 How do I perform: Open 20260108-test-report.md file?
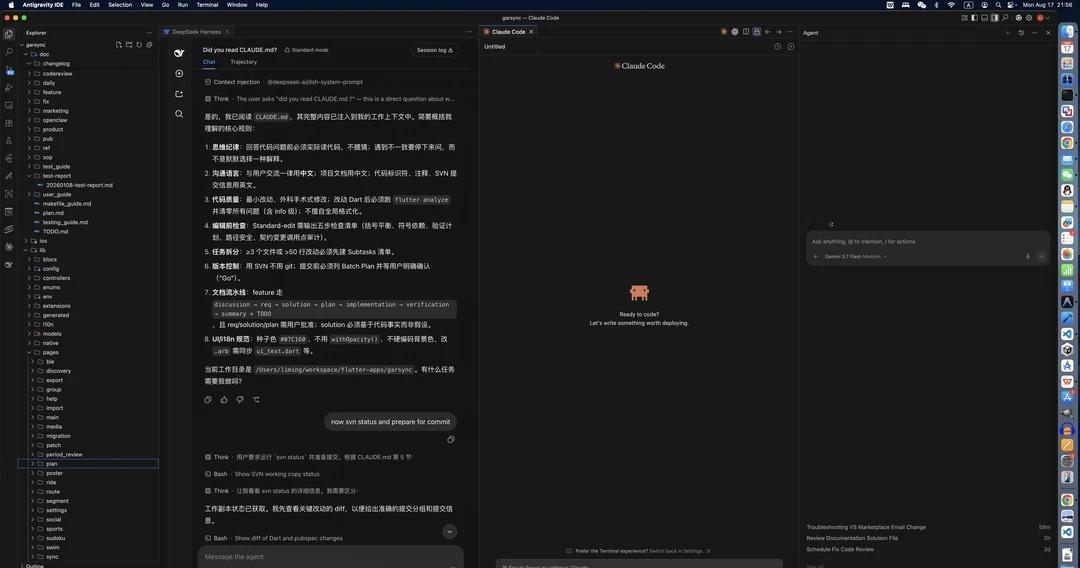(79, 185)
